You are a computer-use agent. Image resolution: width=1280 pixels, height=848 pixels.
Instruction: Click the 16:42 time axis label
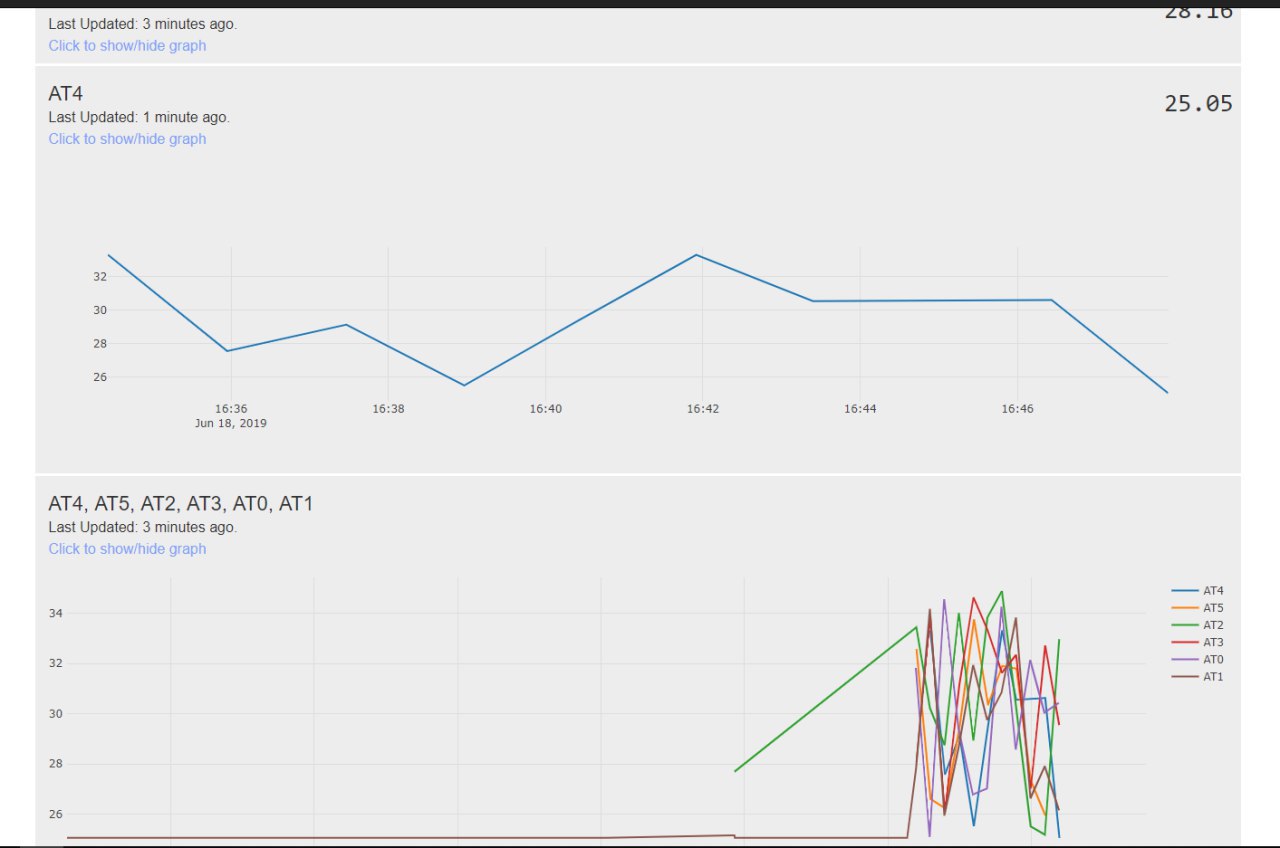[702, 409]
